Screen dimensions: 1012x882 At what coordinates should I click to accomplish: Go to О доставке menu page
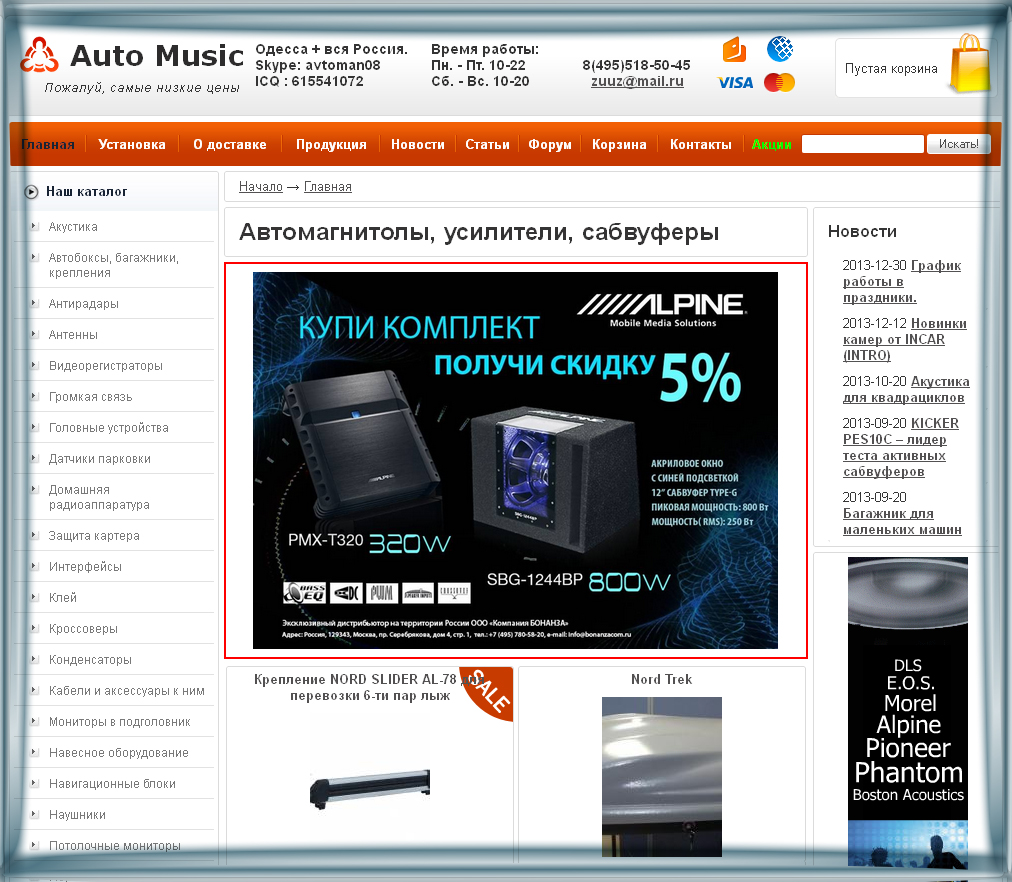tap(230, 145)
